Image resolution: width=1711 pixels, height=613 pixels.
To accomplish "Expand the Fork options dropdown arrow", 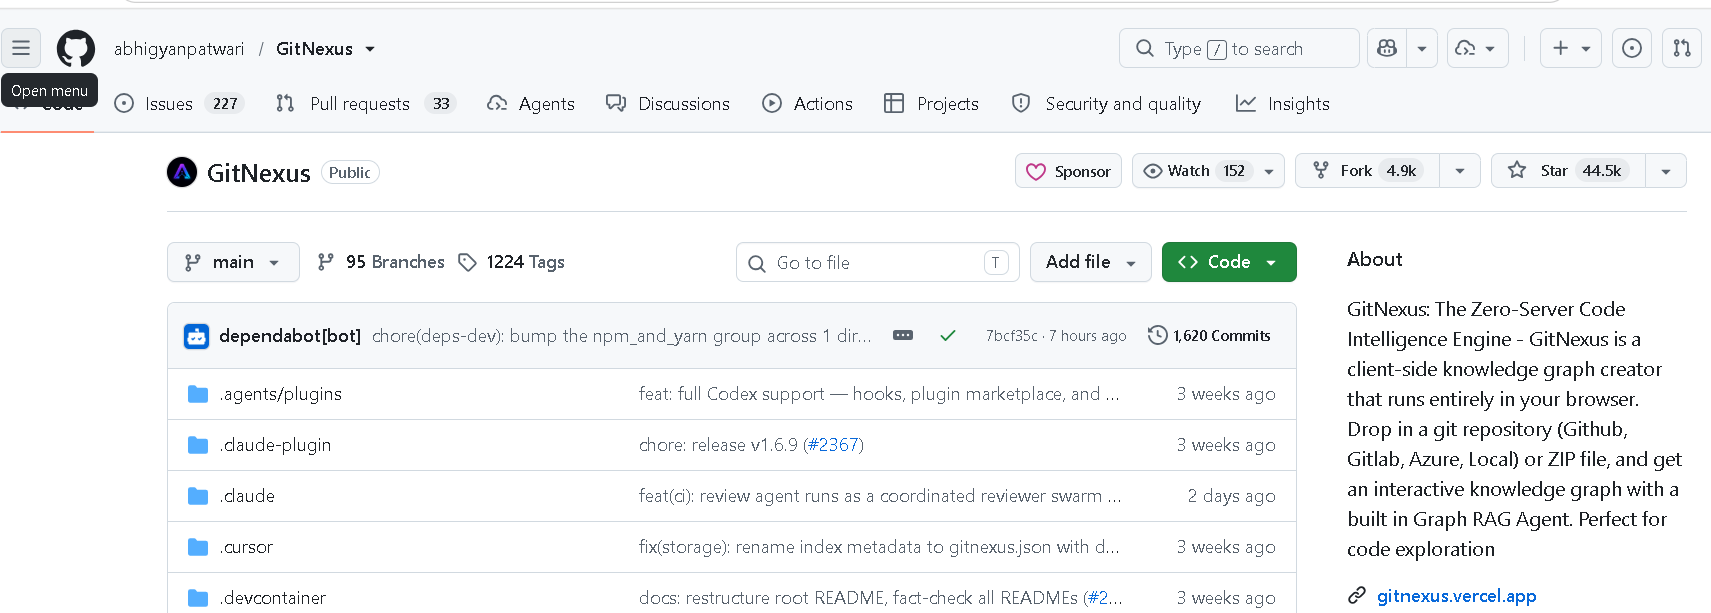I will (1460, 171).
